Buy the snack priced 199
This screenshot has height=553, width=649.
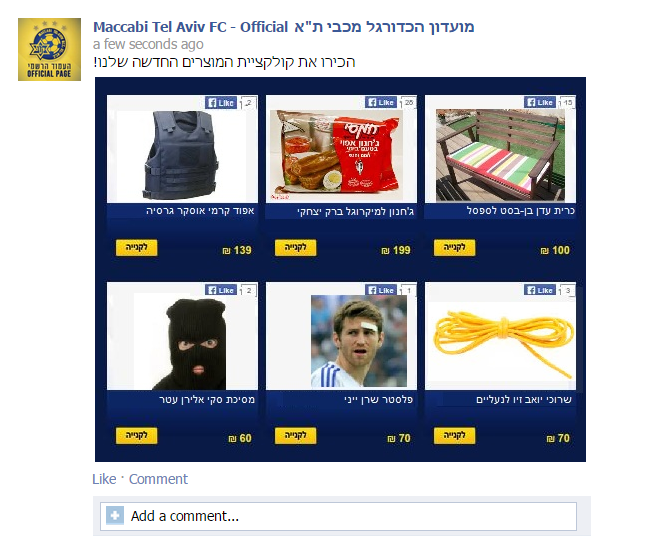(x=296, y=248)
